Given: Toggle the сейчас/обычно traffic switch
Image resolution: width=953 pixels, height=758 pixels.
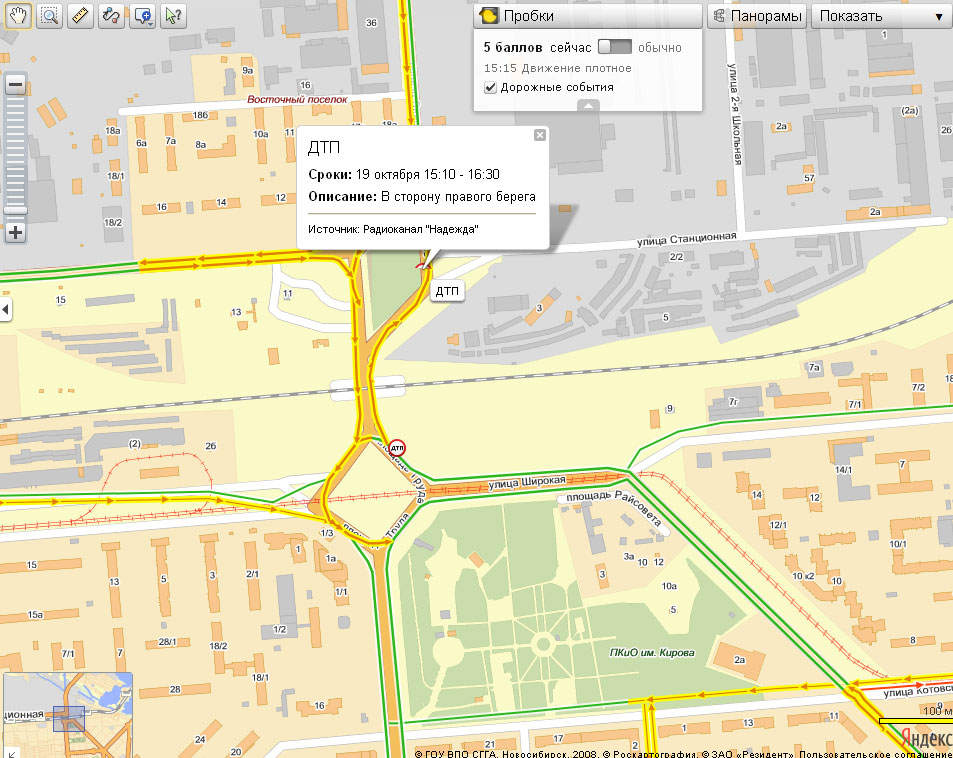Looking at the screenshot, I should 614,47.
